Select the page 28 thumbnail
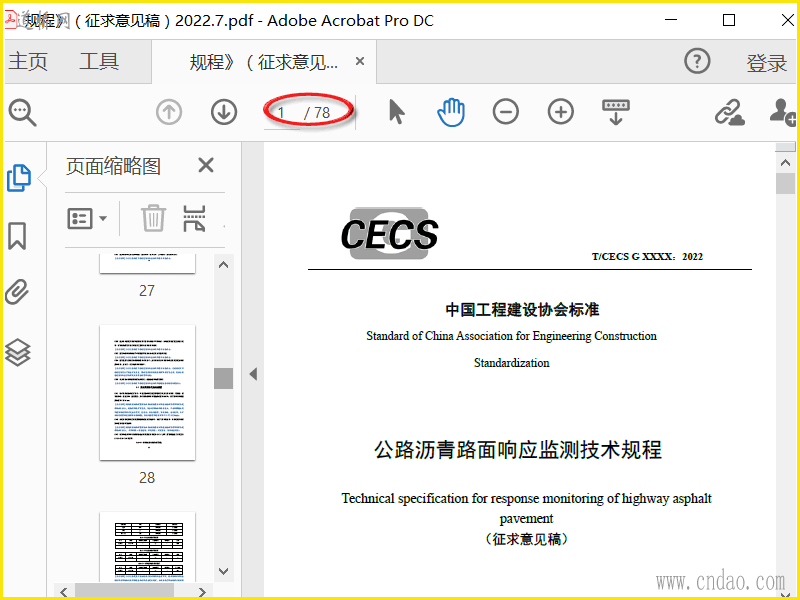 coord(147,392)
